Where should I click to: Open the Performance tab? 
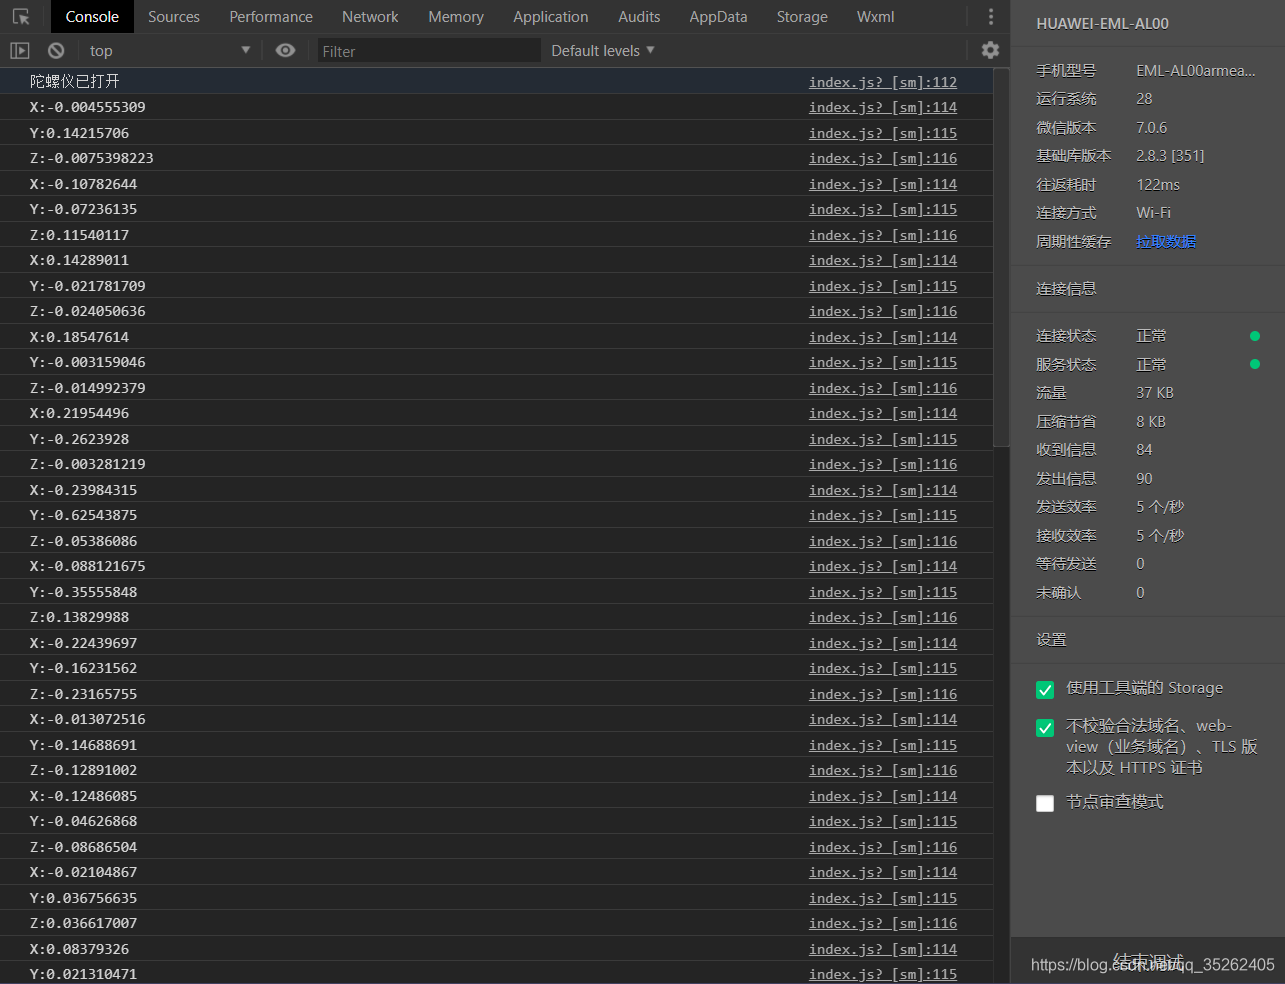[x=271, y=17]
